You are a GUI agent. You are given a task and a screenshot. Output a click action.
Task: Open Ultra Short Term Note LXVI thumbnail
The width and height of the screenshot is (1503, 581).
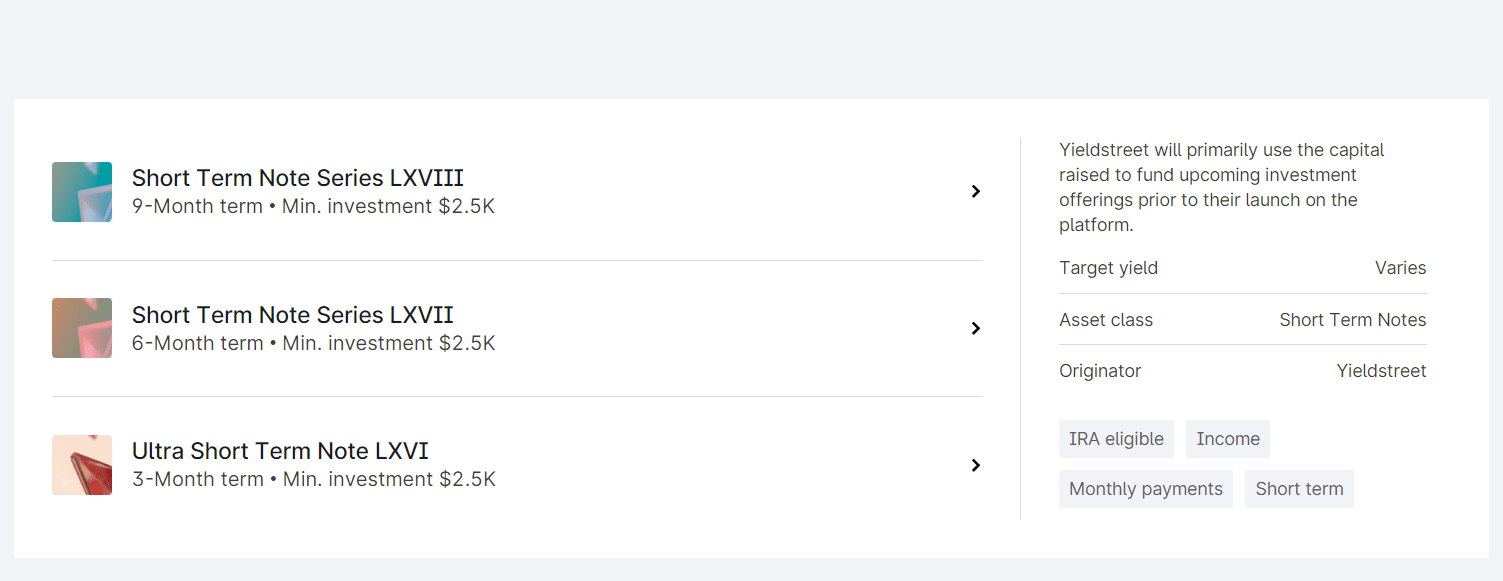point(82,465)
